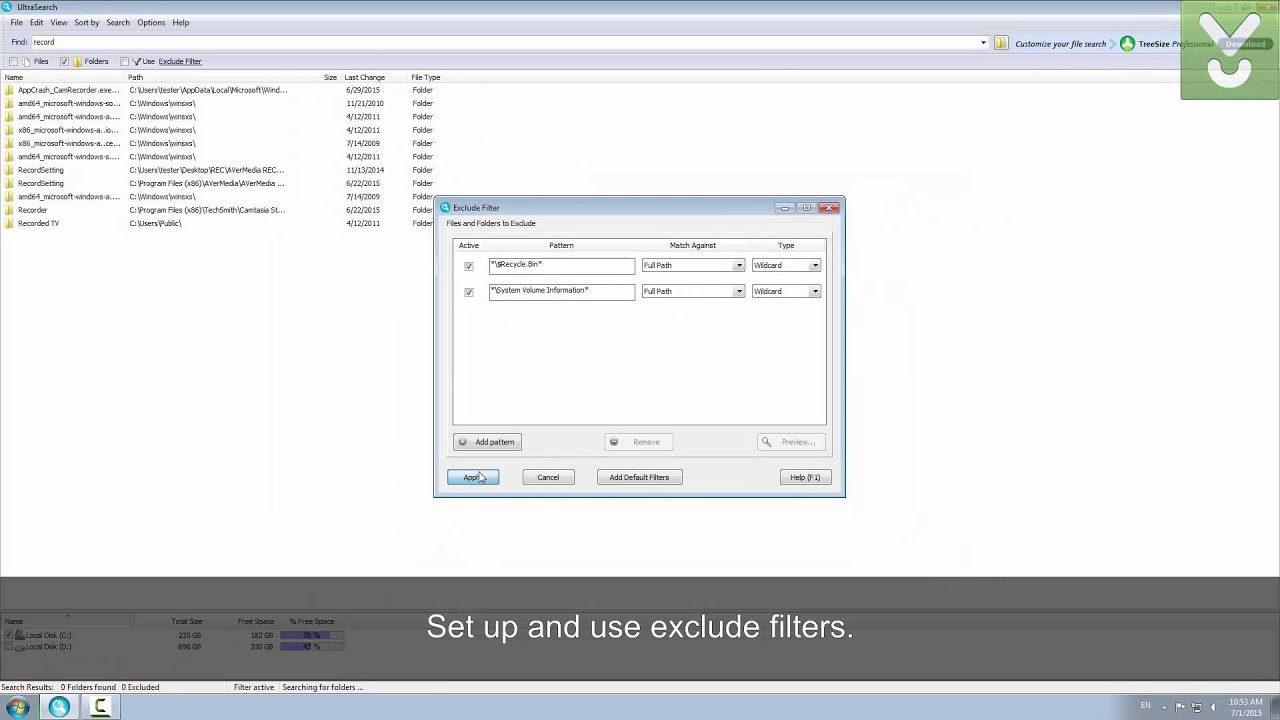The height and width of the screenshot is (720, 1280).
Task: Click the Filter active status text
Action: (254, 687)
